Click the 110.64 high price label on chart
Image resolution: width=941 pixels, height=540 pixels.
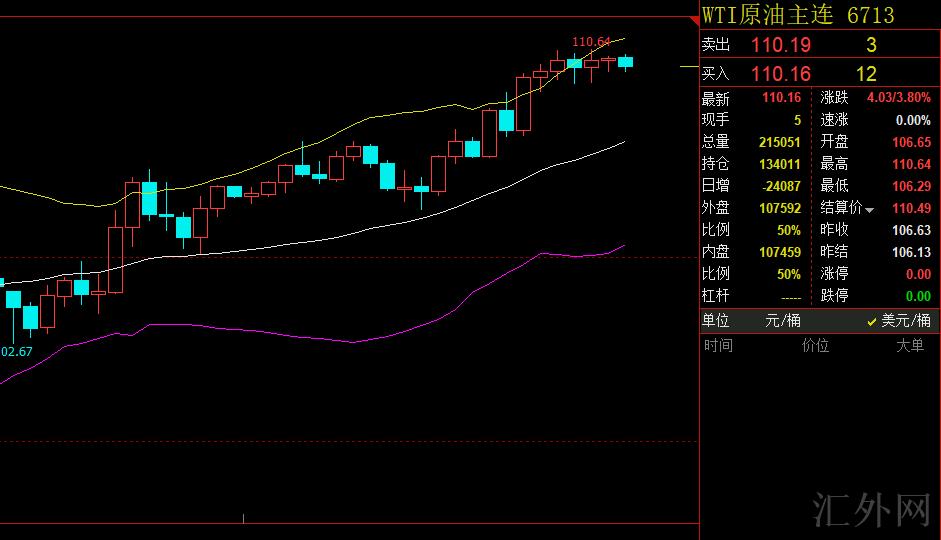(590, 42)
